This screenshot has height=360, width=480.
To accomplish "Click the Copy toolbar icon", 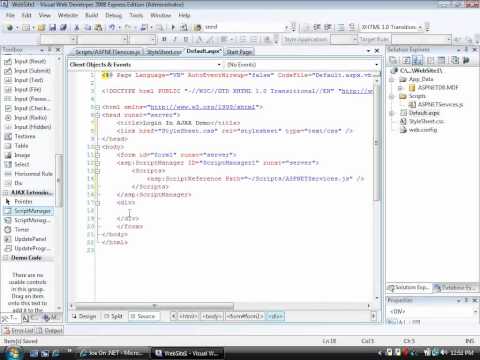I will (x=87, y=28).
